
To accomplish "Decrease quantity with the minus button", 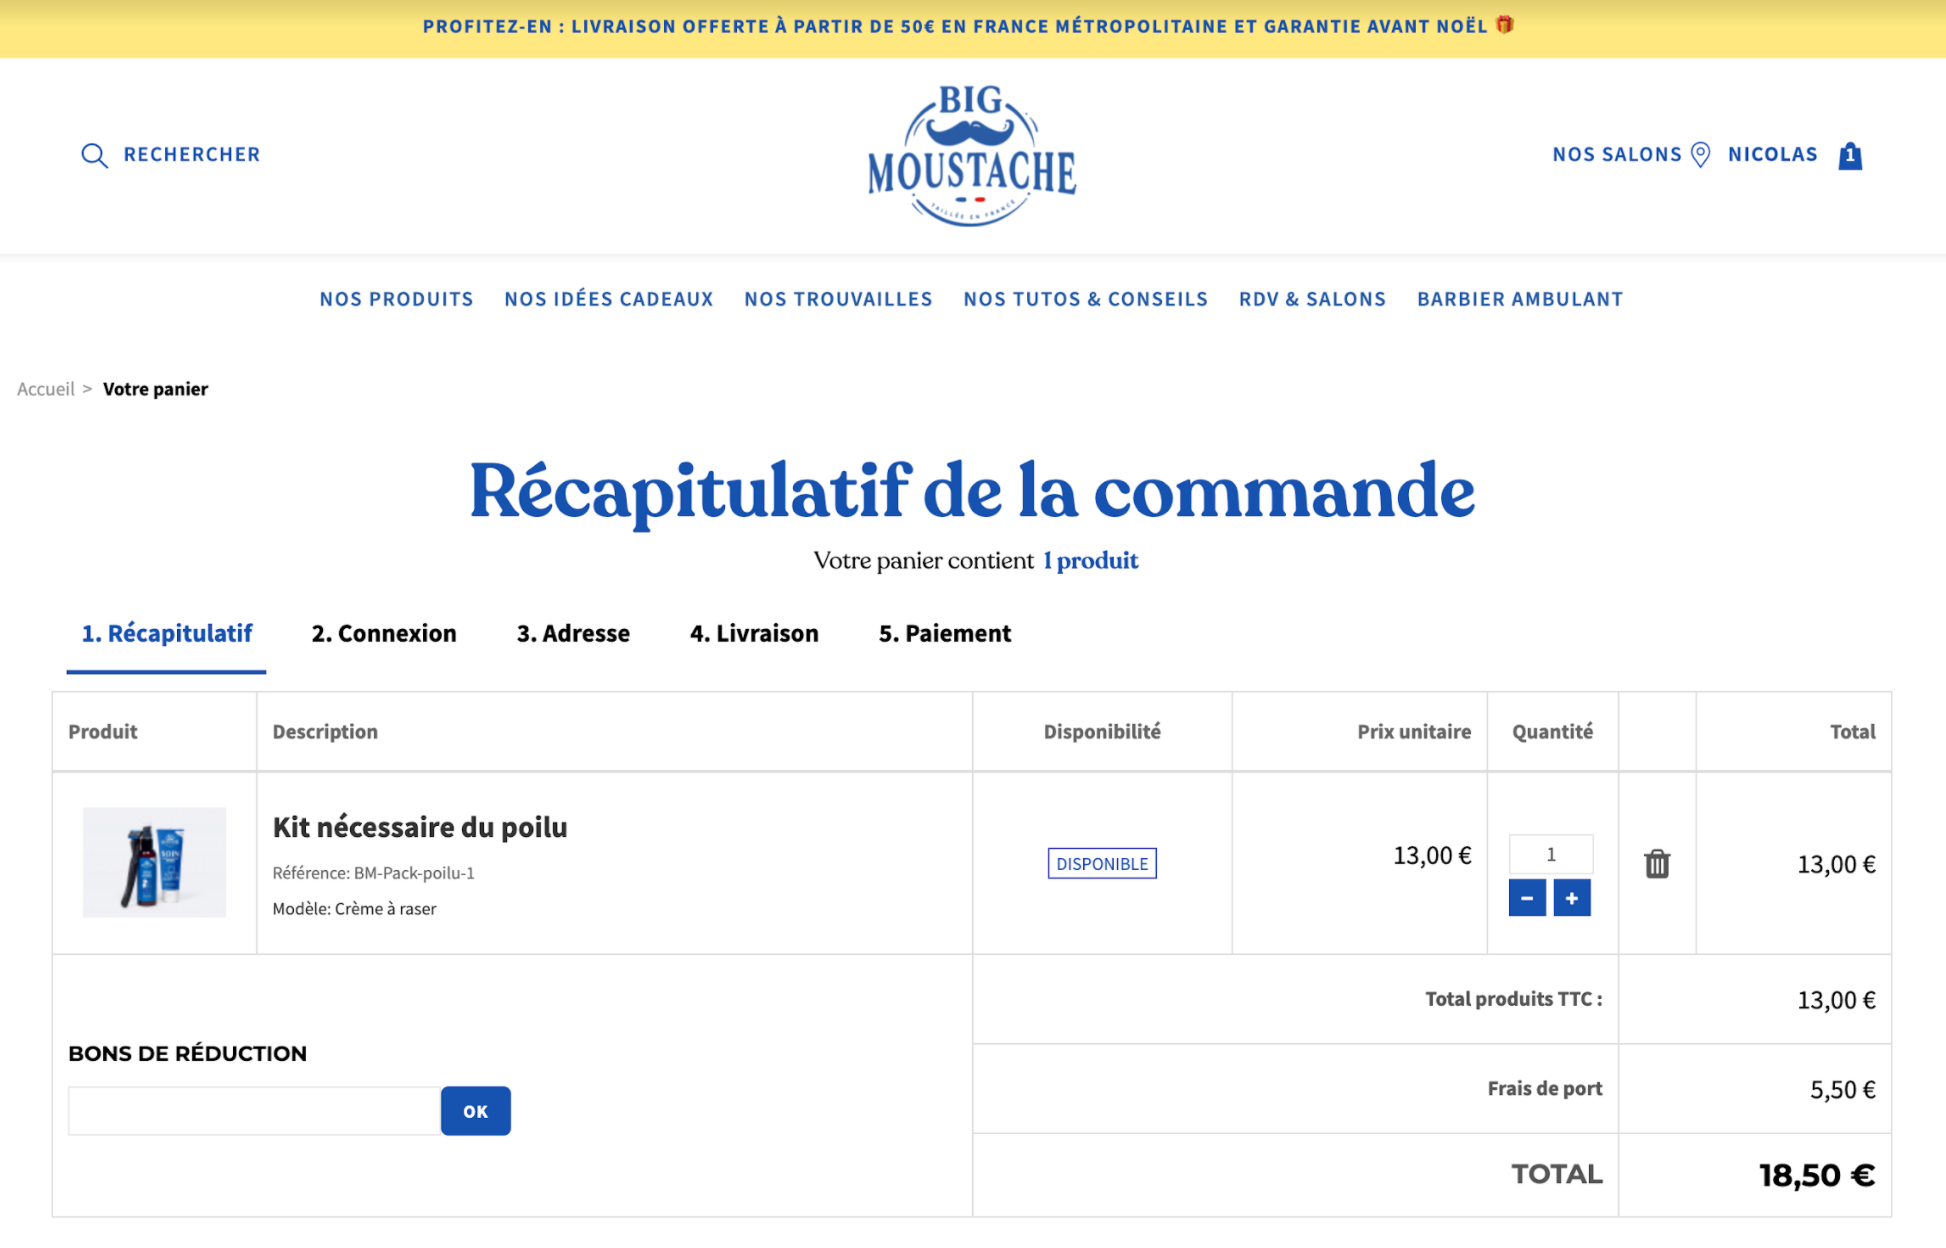I will (1527, 898).
